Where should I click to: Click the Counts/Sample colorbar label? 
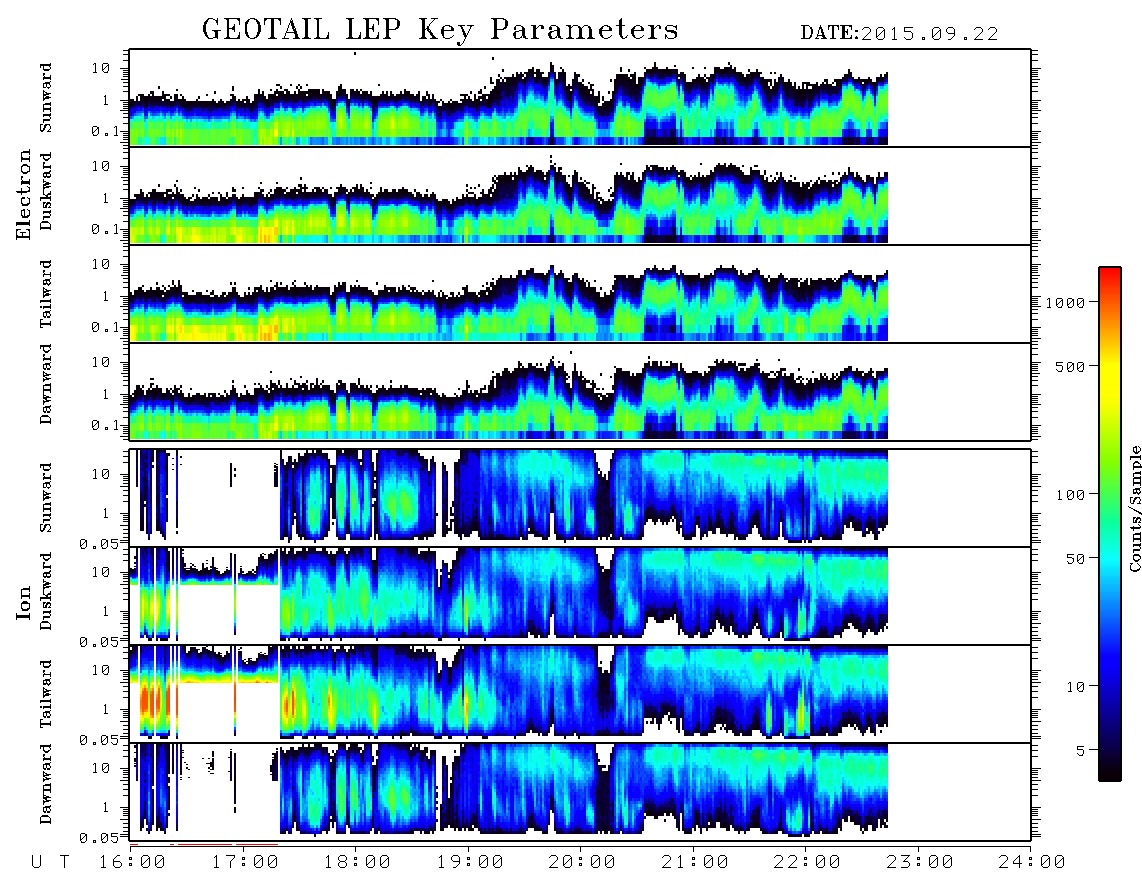(1134, 508)
